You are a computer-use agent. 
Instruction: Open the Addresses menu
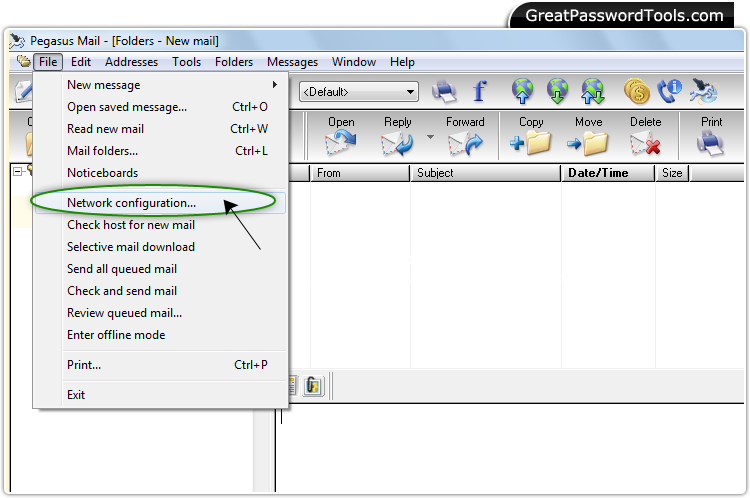tap(132, 62)
